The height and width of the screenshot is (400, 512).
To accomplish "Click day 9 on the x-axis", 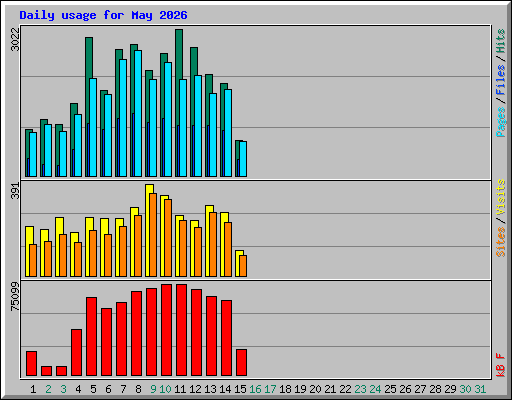I will (x=153, y=389).
